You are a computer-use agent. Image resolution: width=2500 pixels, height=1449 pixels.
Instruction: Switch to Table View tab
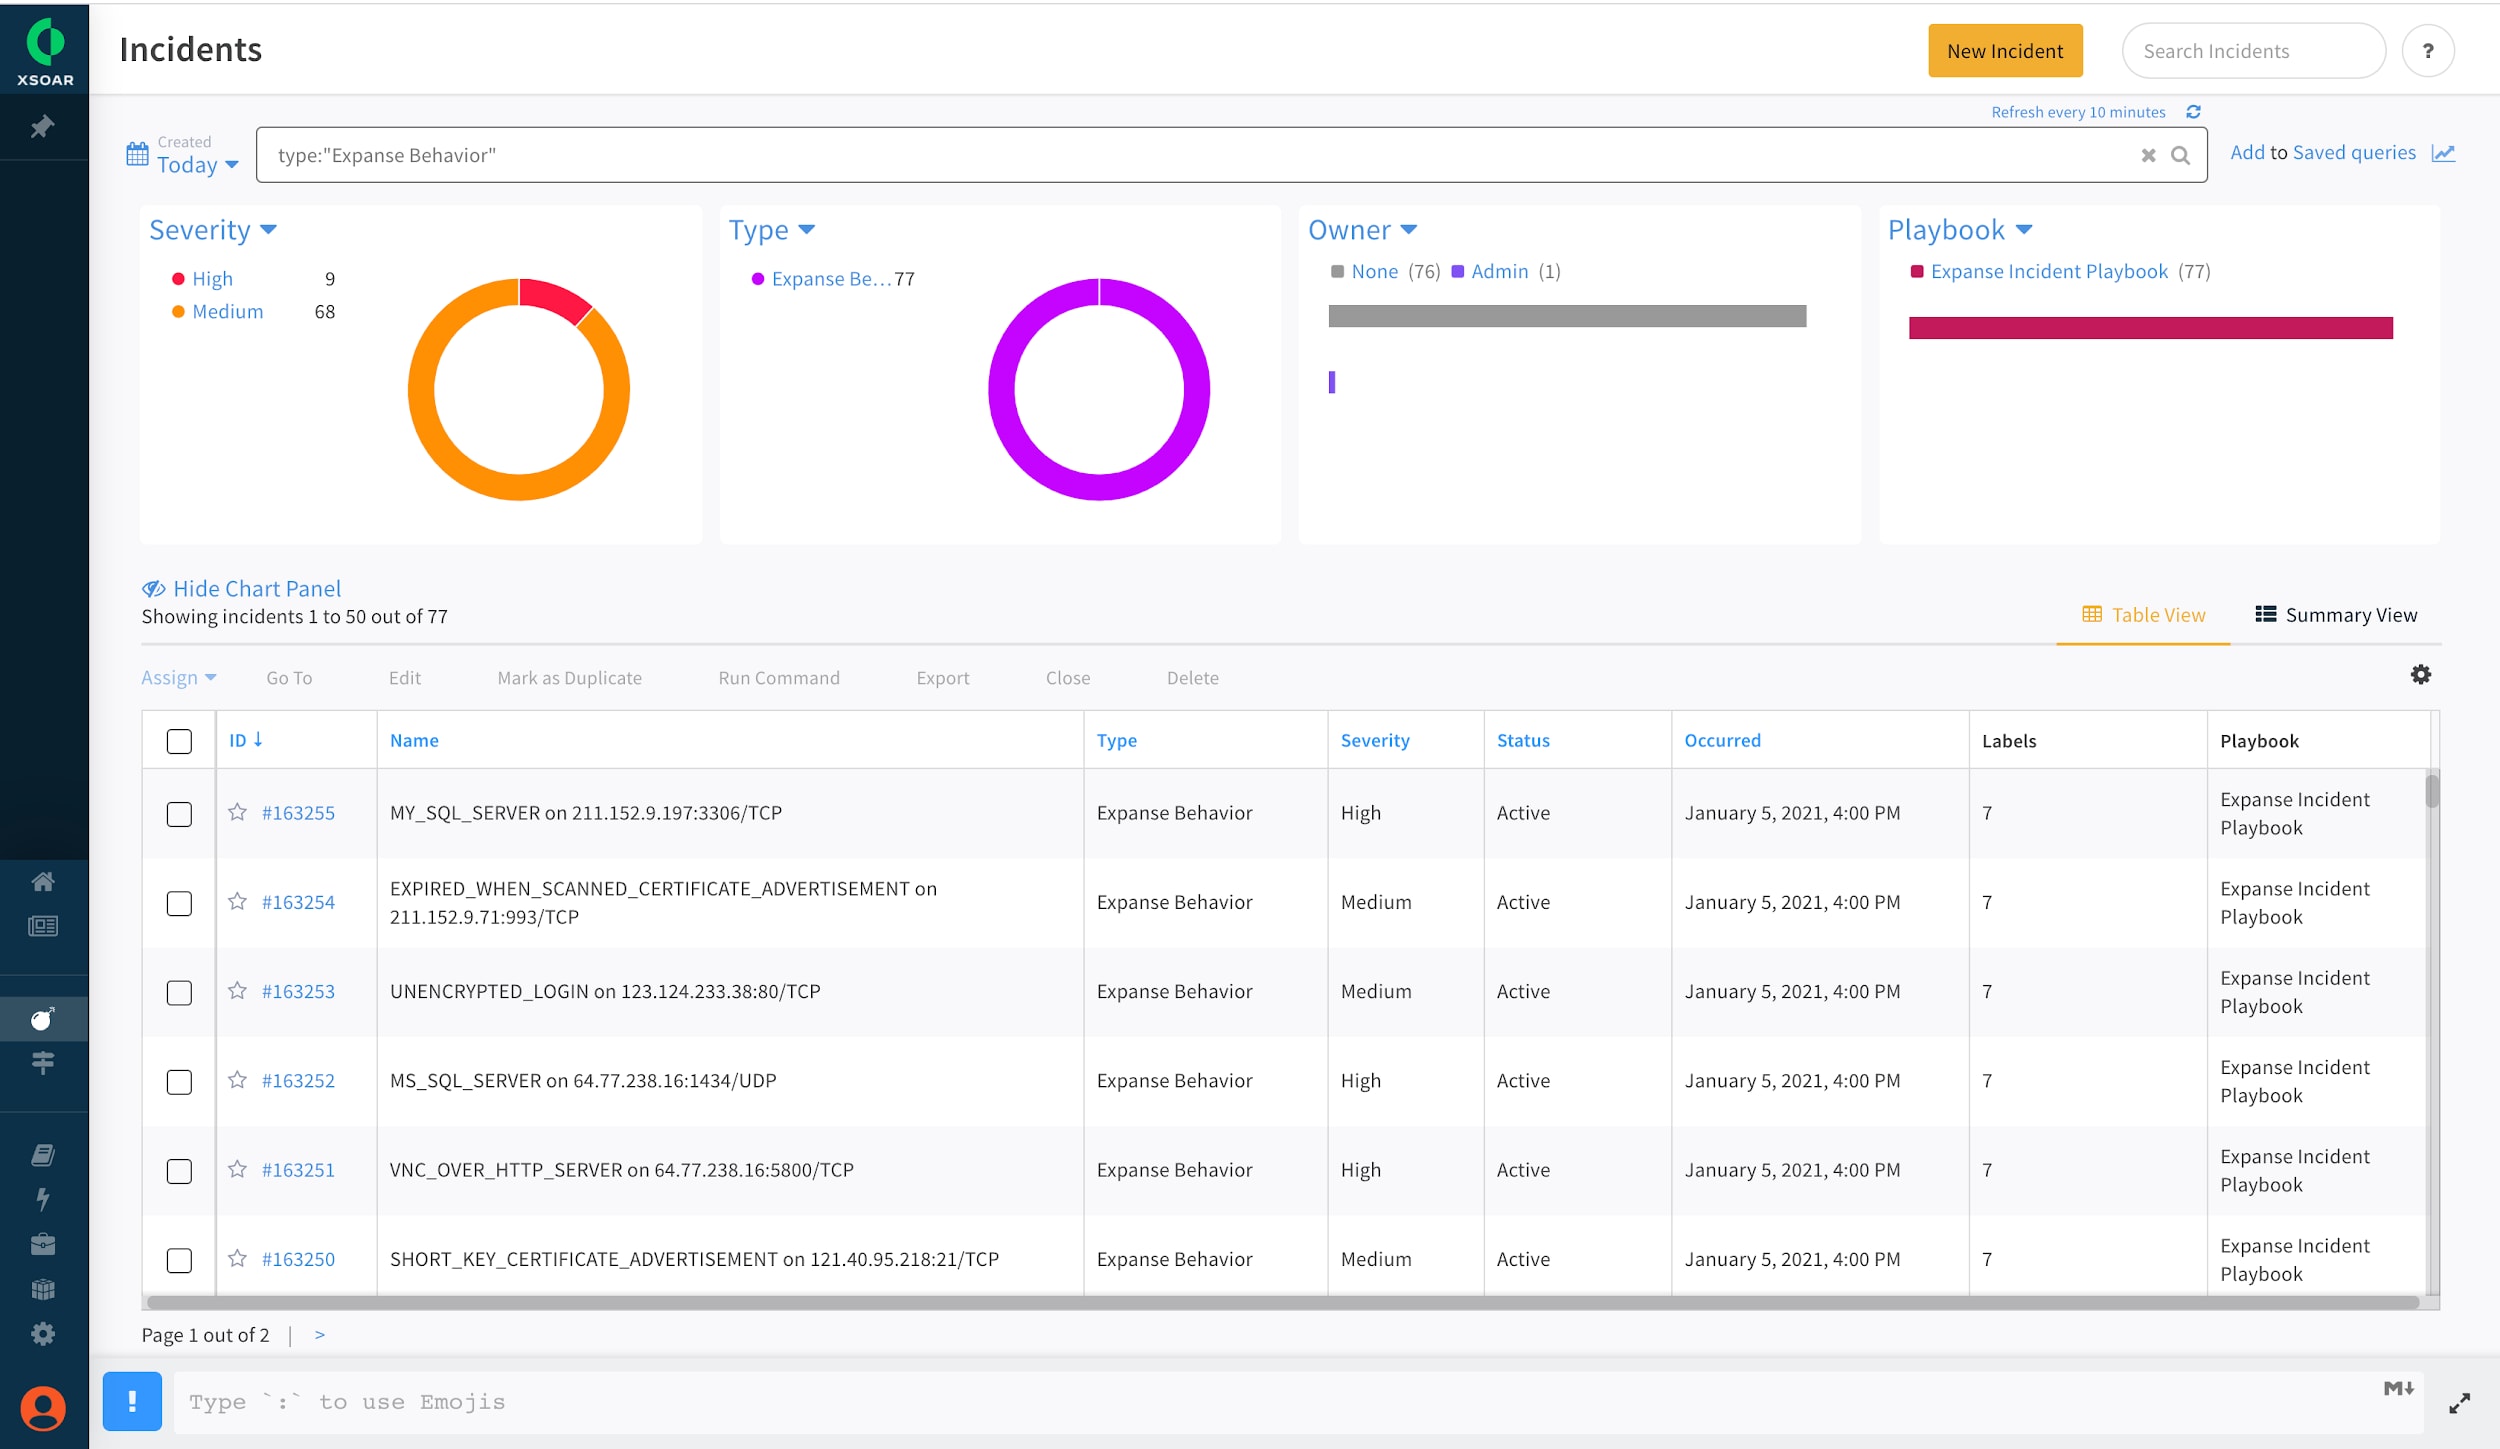pos(2143,615)
